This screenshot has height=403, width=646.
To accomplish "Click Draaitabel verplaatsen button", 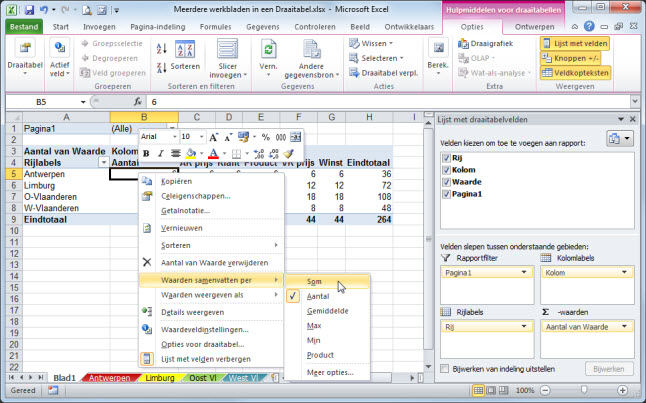I will [383, 73].
